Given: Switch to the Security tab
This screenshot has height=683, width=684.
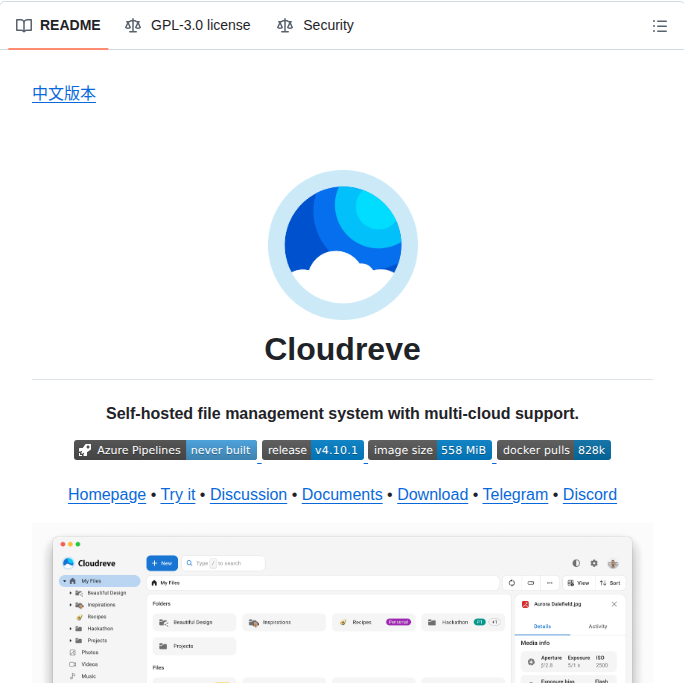Looking at the screenshot, I should [315, 25].
